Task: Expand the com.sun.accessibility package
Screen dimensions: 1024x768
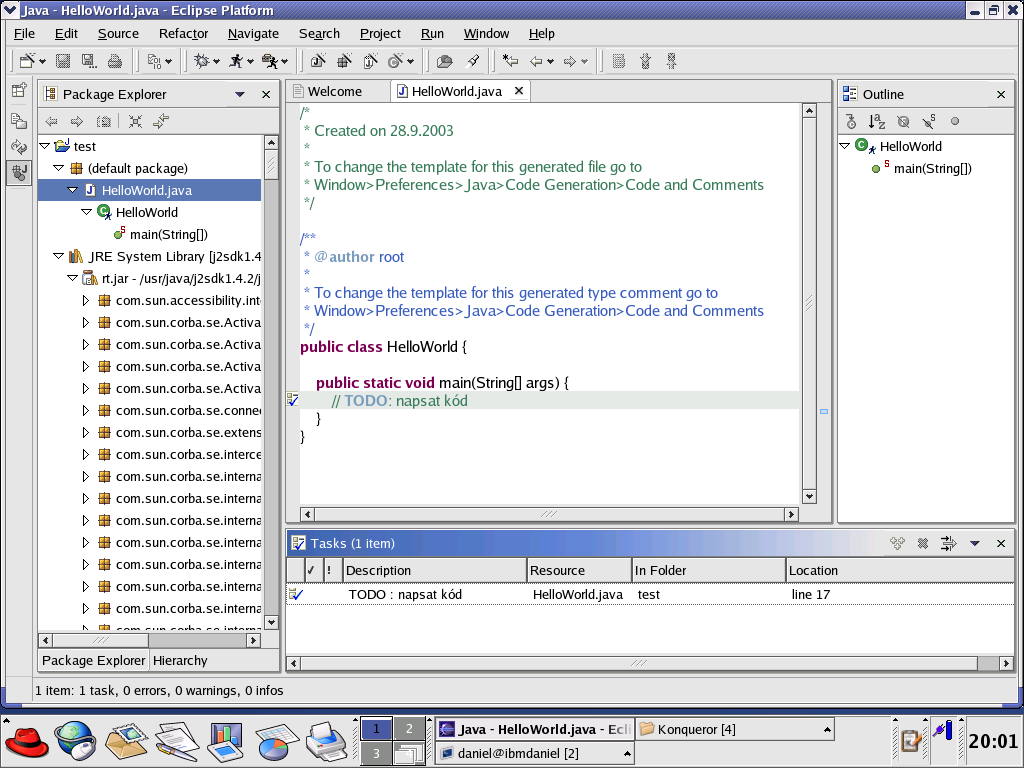Action: (x=86, y=300)
